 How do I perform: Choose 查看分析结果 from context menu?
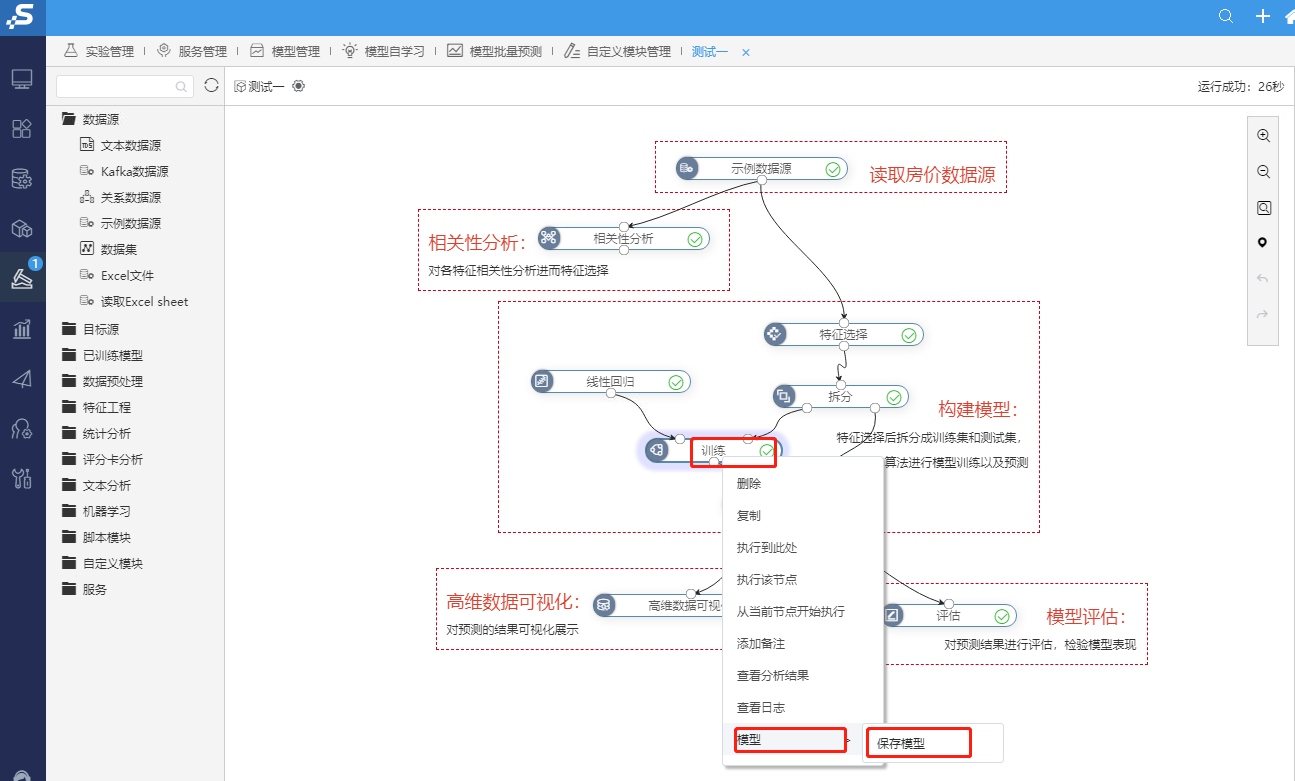coord(803,676)
